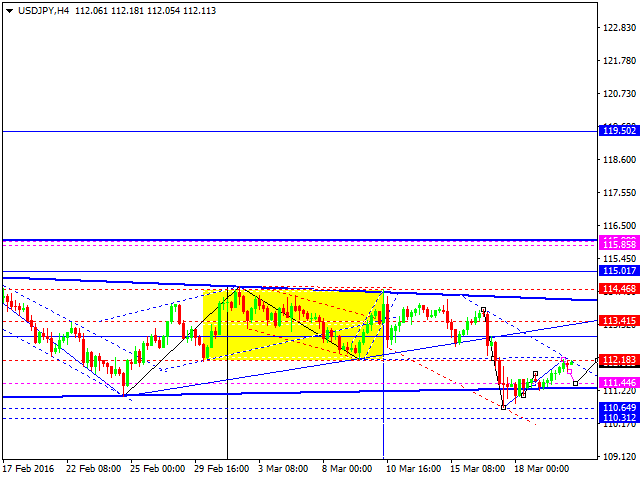Click the 115.017 price level label
The width and height of the screenshot is (640, 480).
click(619, 271)
